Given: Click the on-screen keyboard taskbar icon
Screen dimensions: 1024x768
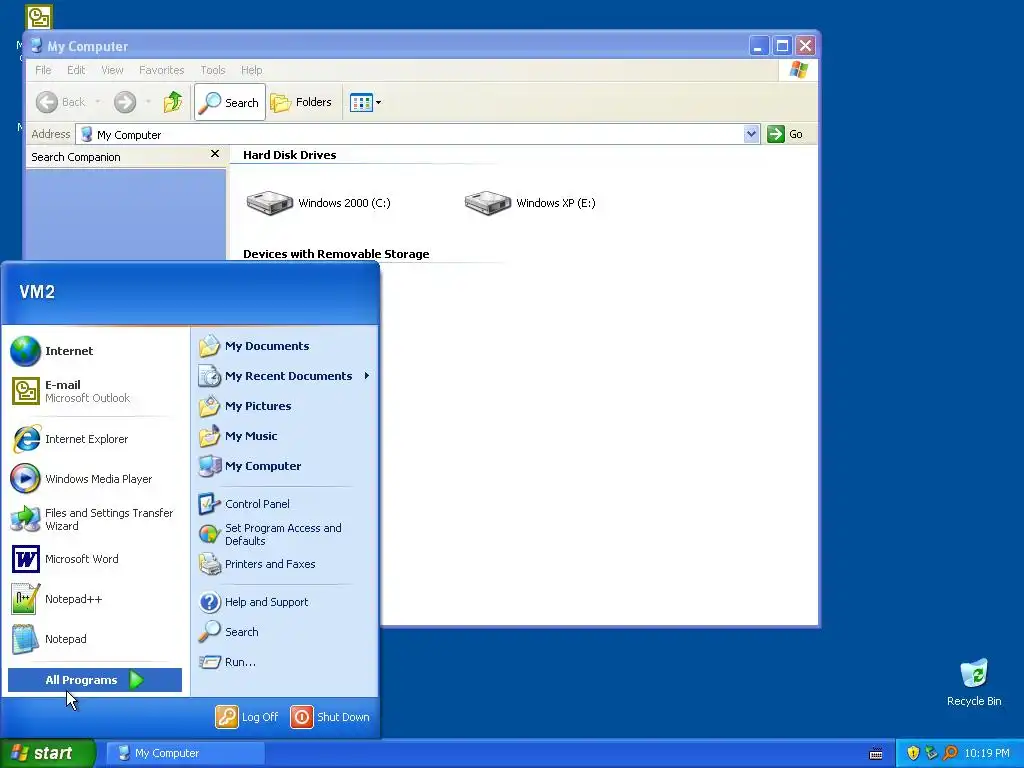Looking at the screenshot, I should pyautogui.click(x=876, y=754).
